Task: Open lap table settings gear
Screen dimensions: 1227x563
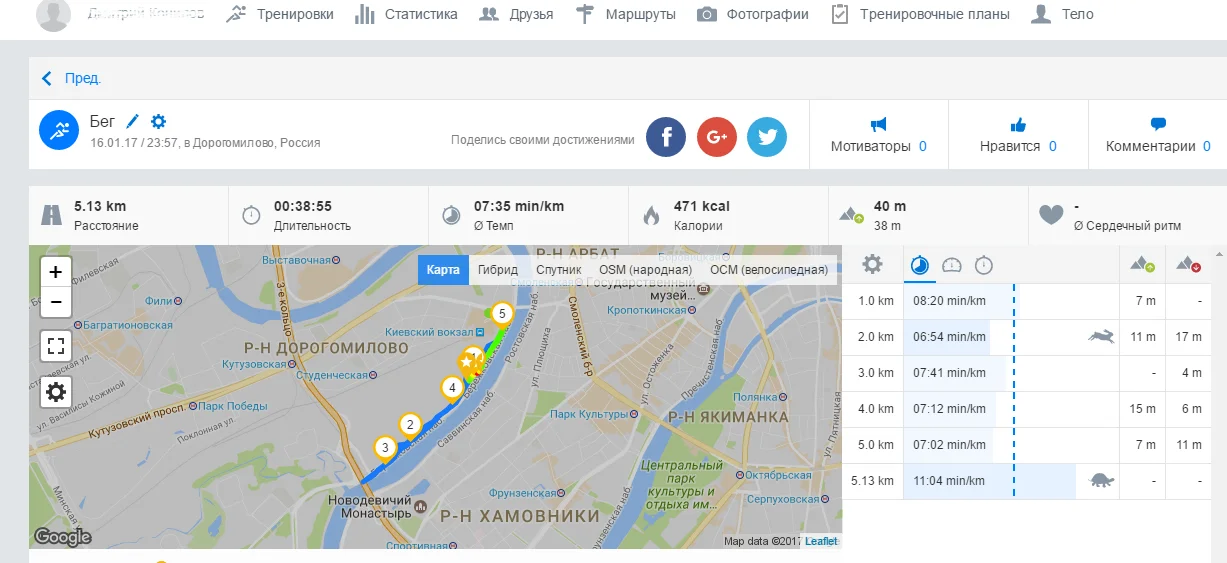Action: coord(873,264)
